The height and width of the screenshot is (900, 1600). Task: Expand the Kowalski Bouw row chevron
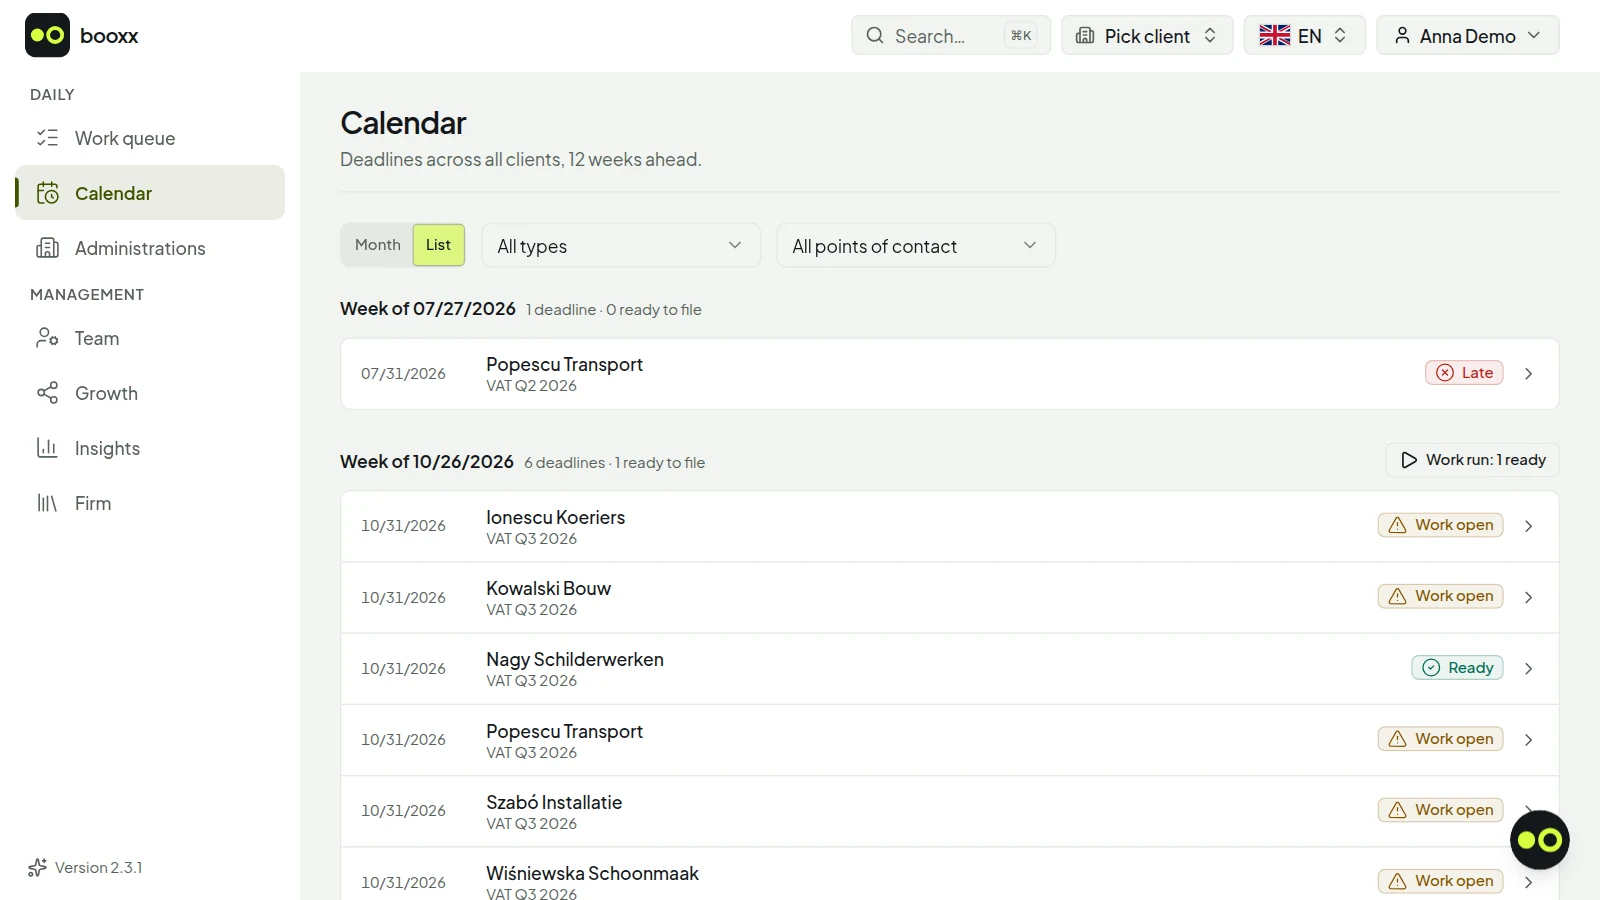click(x=1528, y=597)
